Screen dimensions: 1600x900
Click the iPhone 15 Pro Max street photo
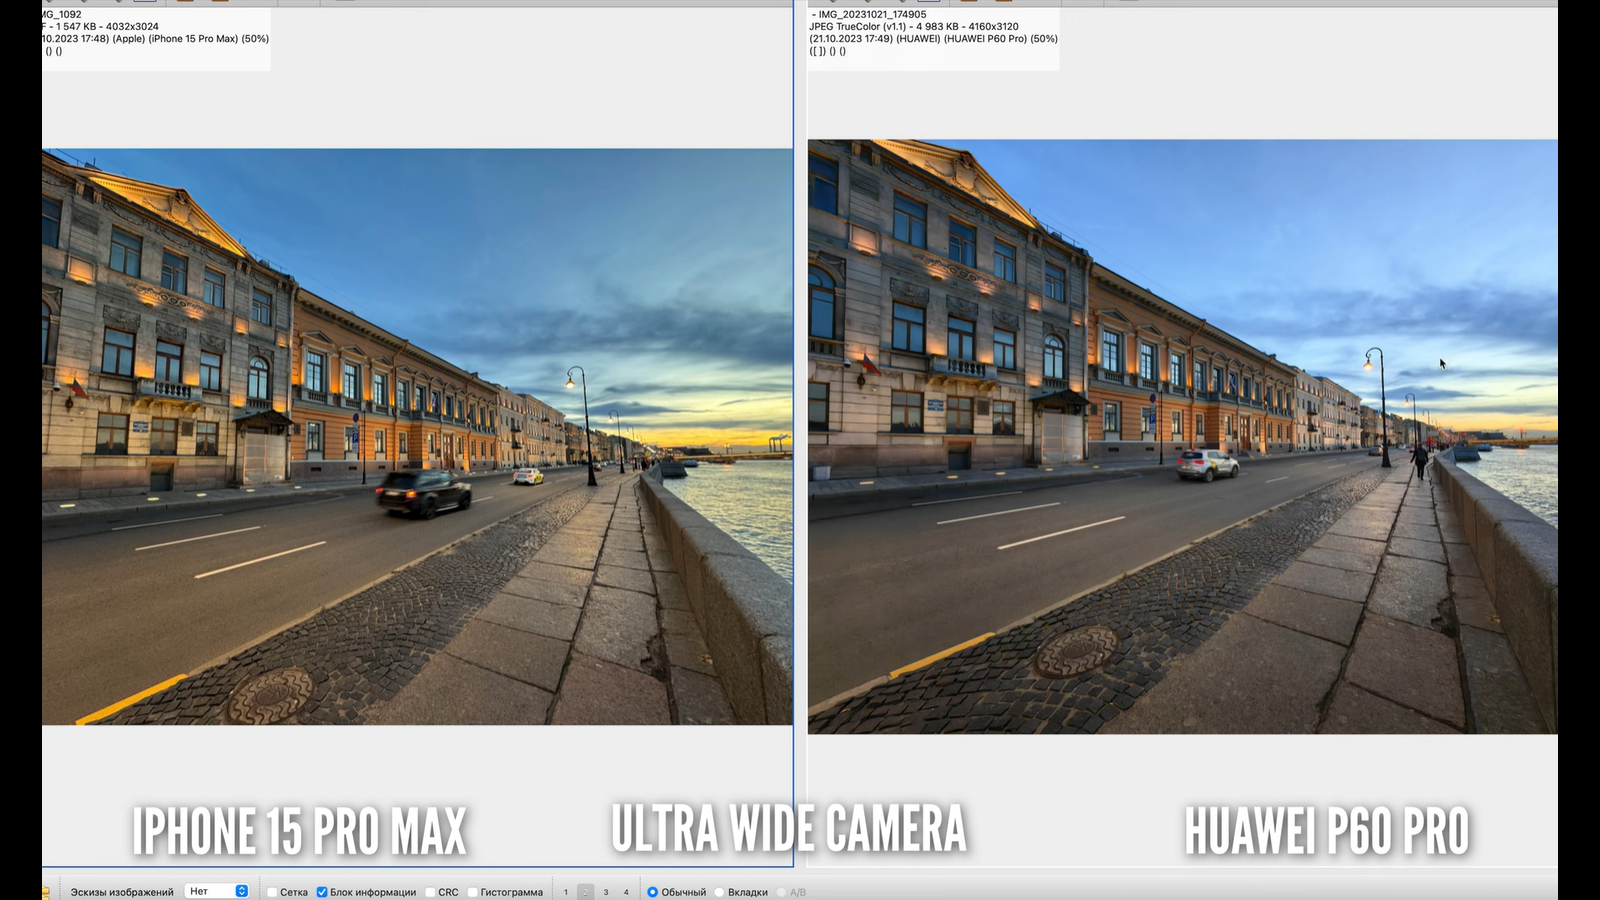[x=417, y=437]
